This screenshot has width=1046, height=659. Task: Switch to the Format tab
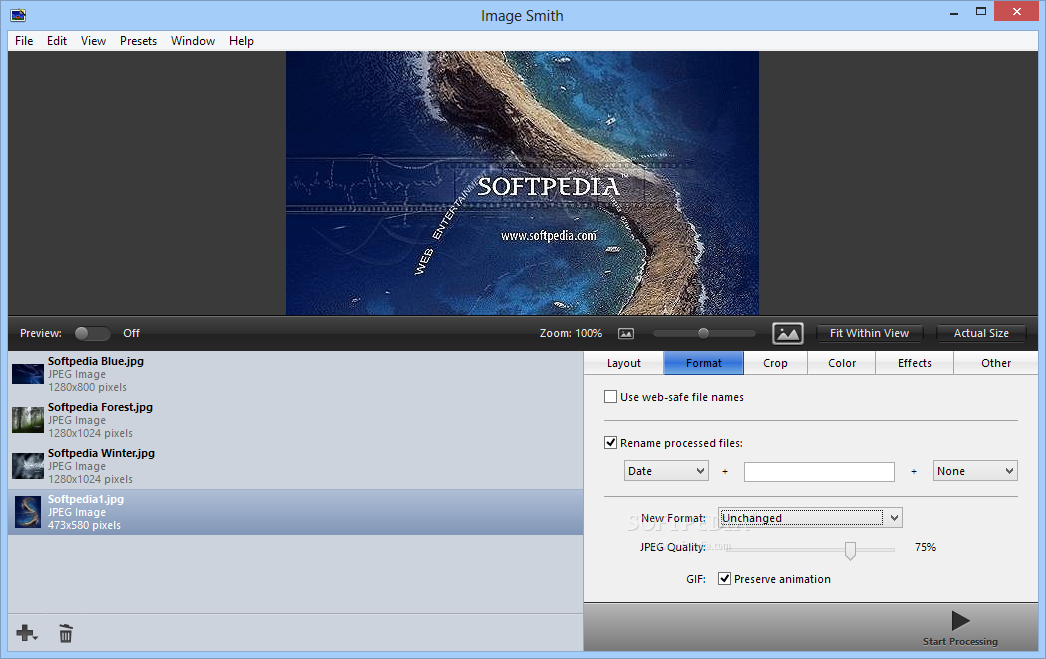pos(704,363)
